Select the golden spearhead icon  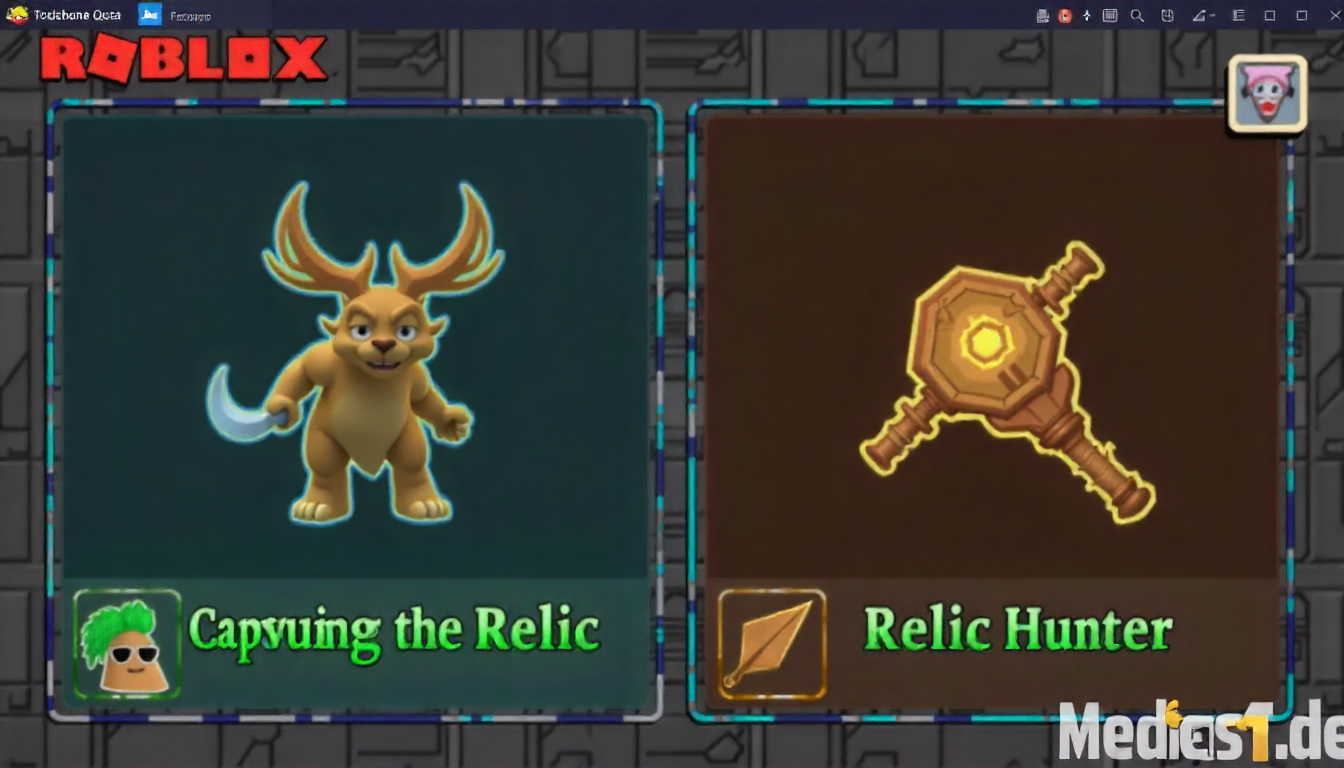[771, 644]
